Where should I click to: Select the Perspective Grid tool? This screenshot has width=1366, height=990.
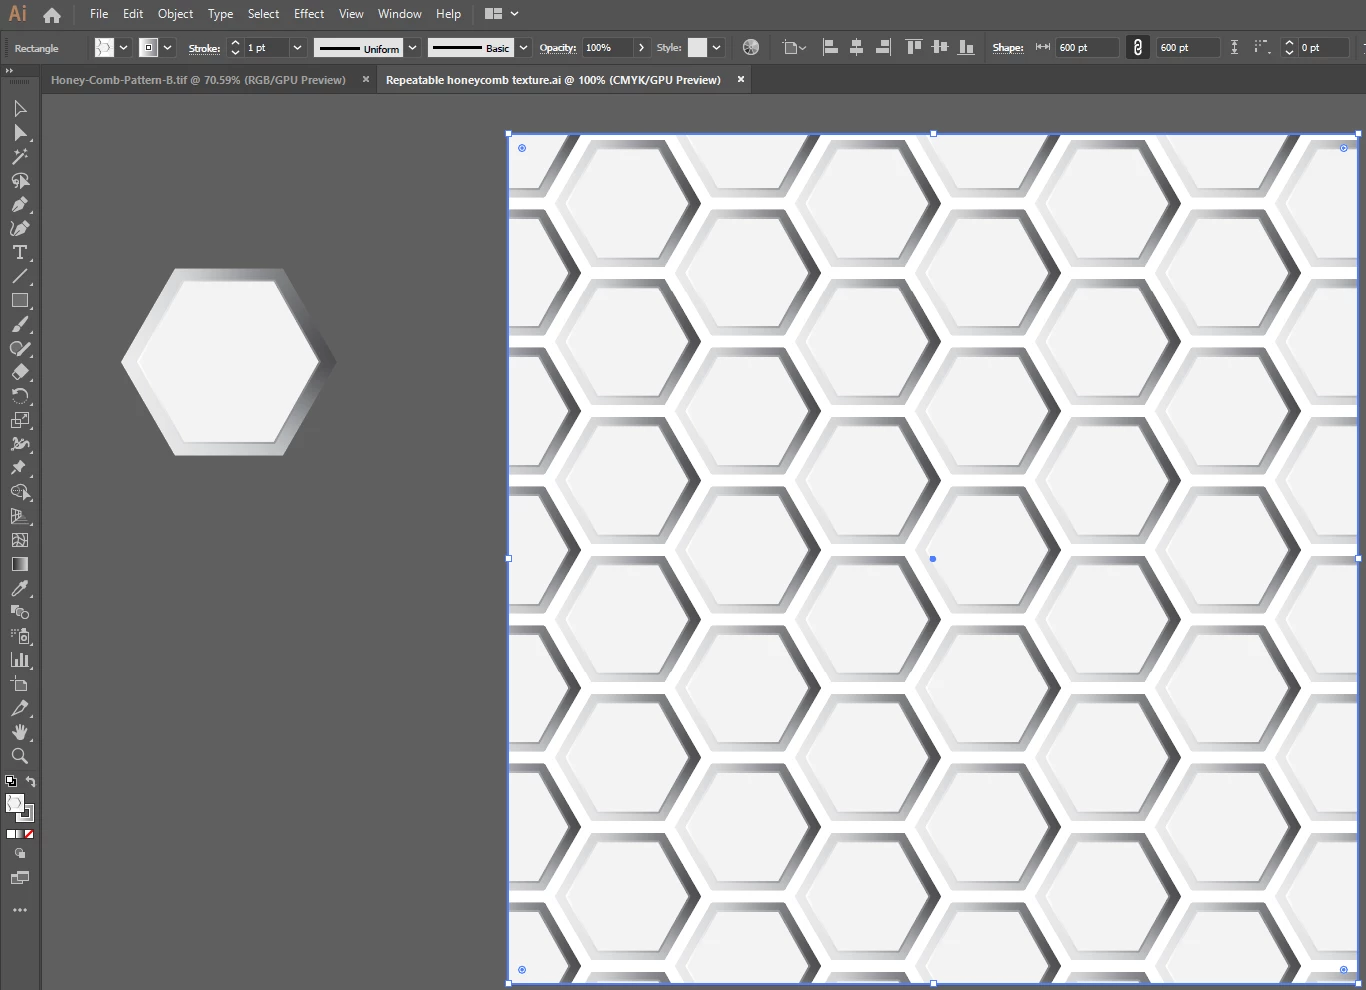tap(19, 516)
